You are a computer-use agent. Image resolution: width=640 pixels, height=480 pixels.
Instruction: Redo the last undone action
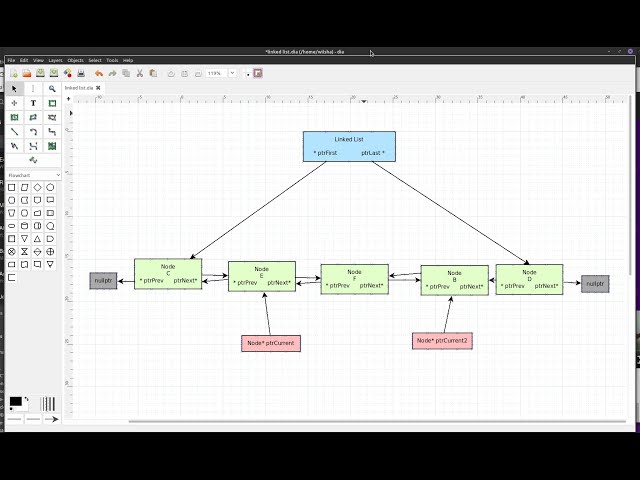pos(112,73)
